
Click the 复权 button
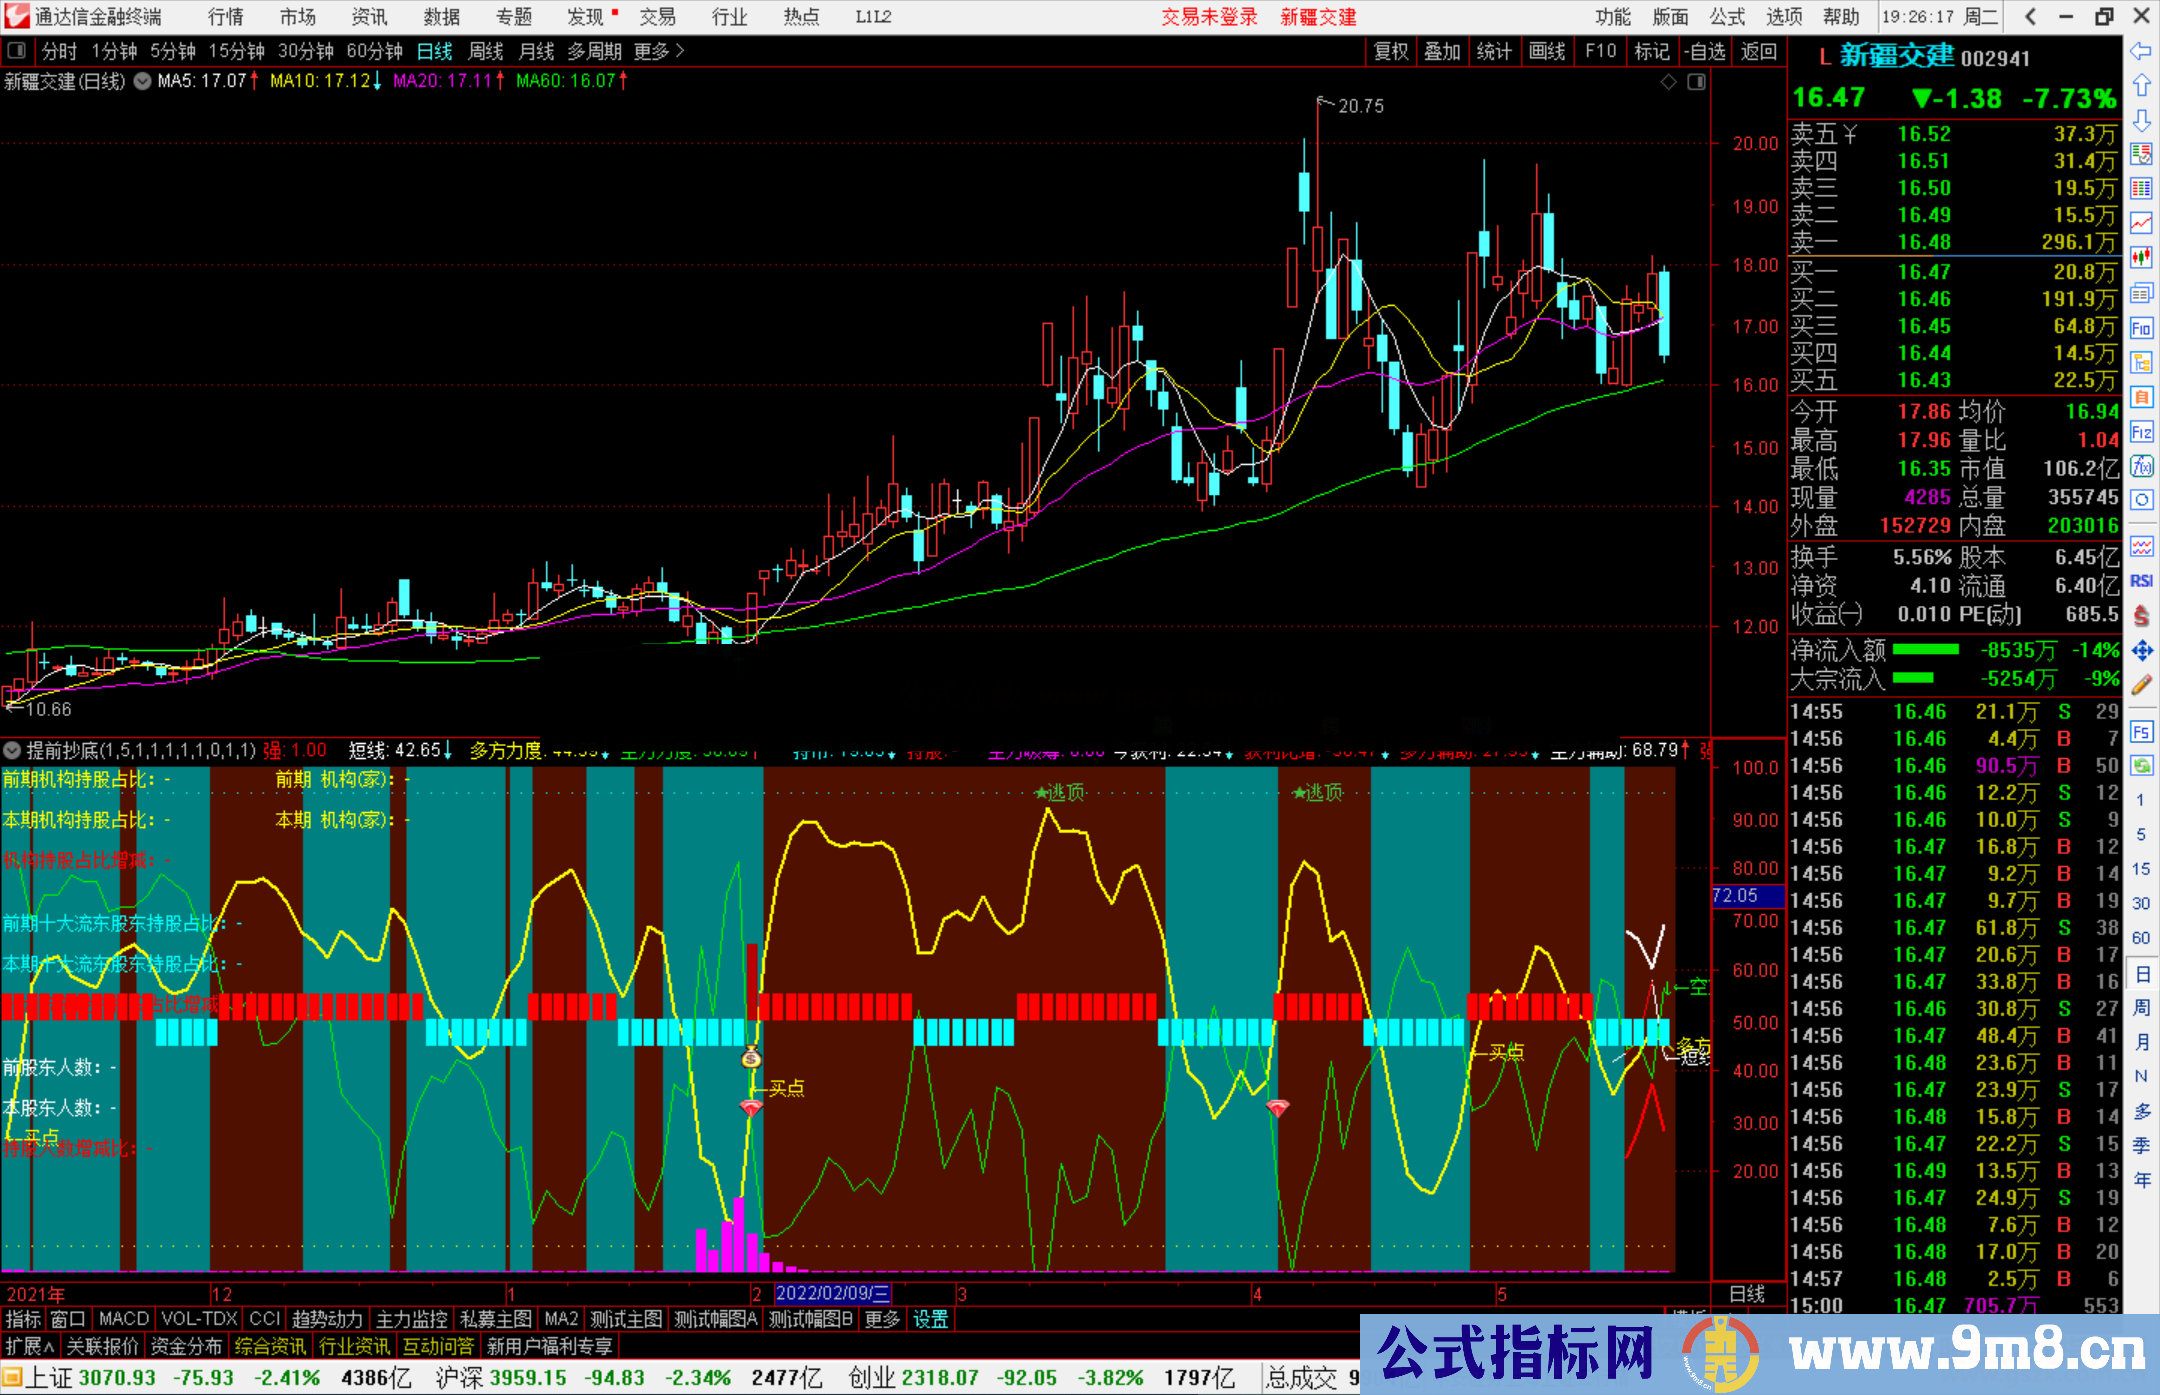pos(1391,51)
